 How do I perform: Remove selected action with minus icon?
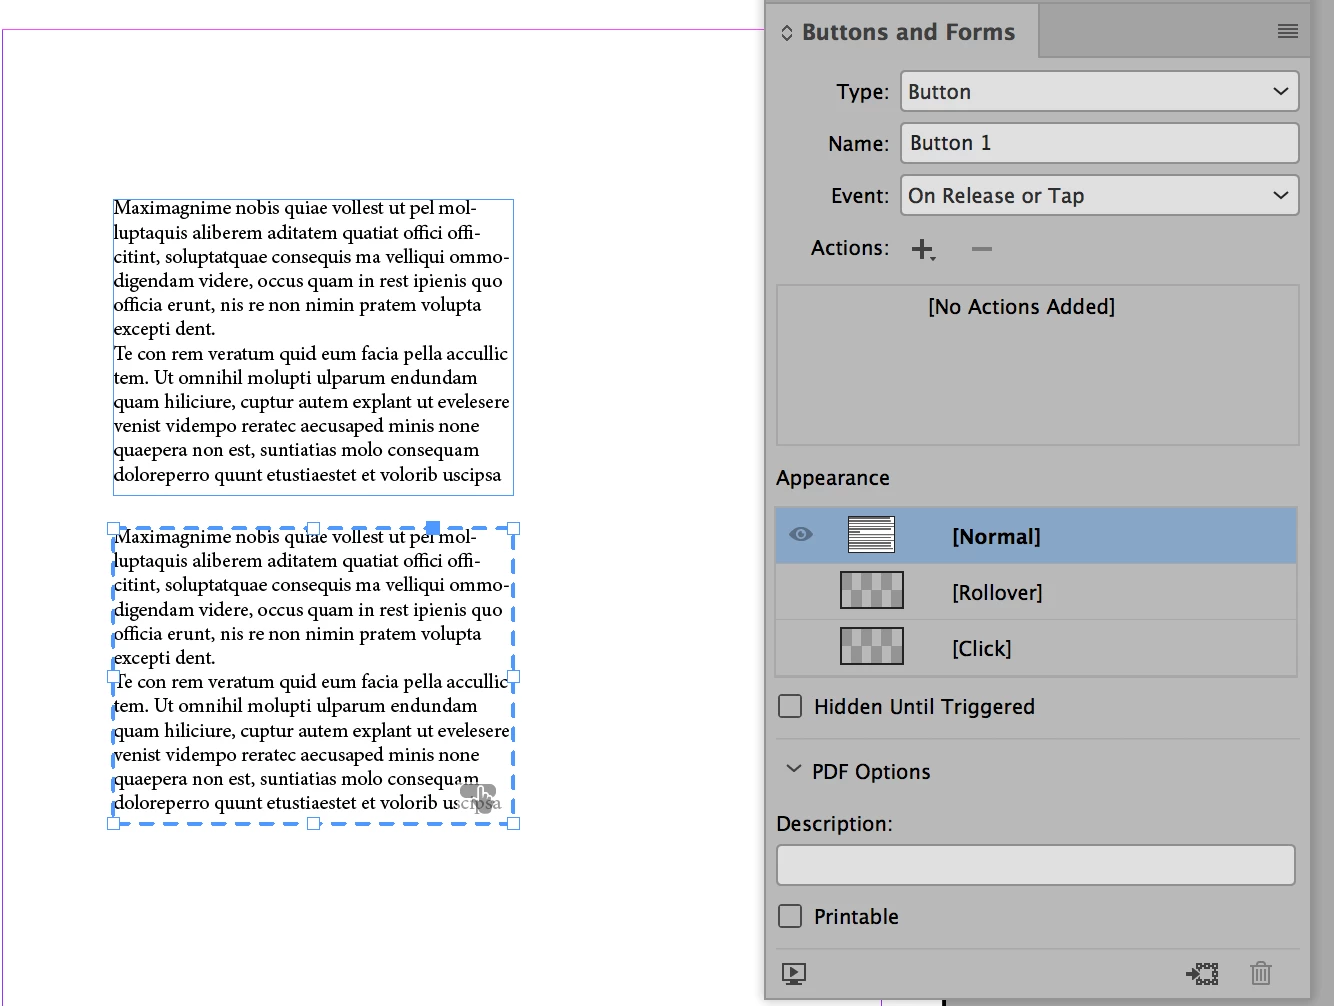coord(982,249)
